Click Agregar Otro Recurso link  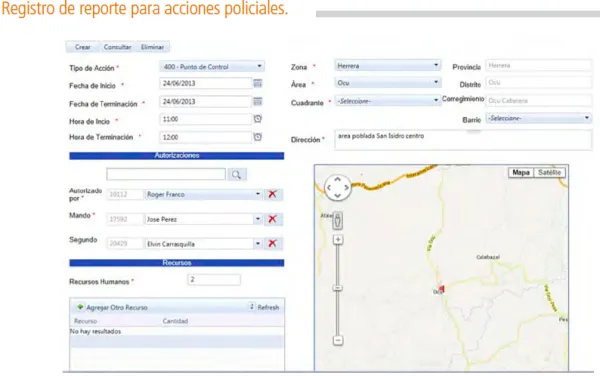[x=117, y=307]
